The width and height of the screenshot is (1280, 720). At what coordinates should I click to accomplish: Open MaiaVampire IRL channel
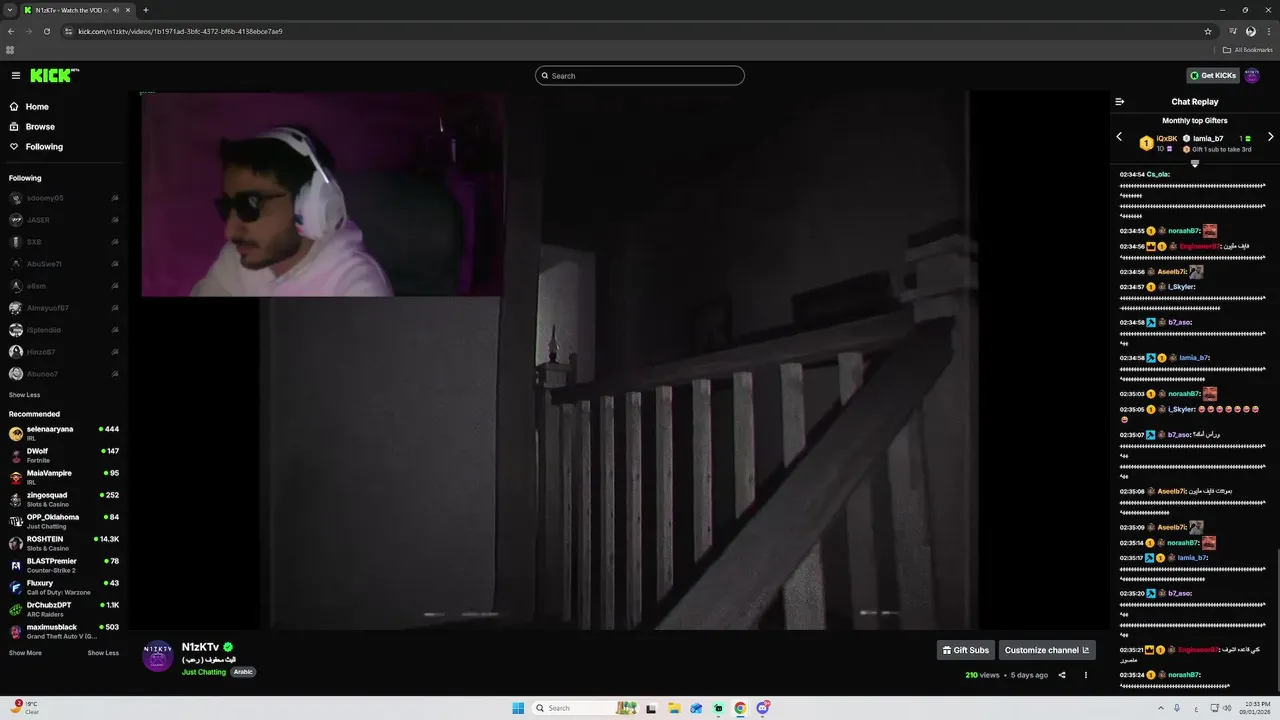tap(64, 477)
